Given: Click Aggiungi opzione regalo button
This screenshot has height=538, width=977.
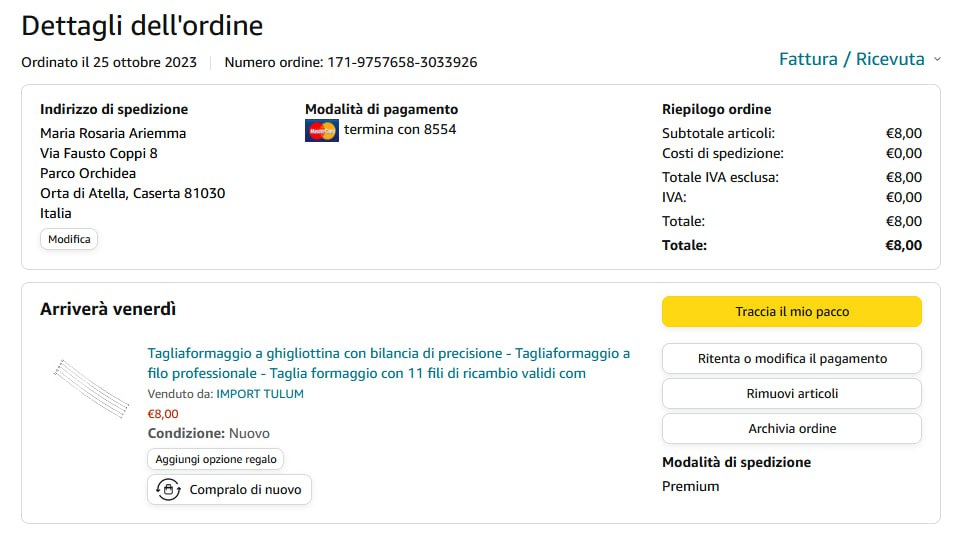Looking at the screenshot, I should point(216,459).
